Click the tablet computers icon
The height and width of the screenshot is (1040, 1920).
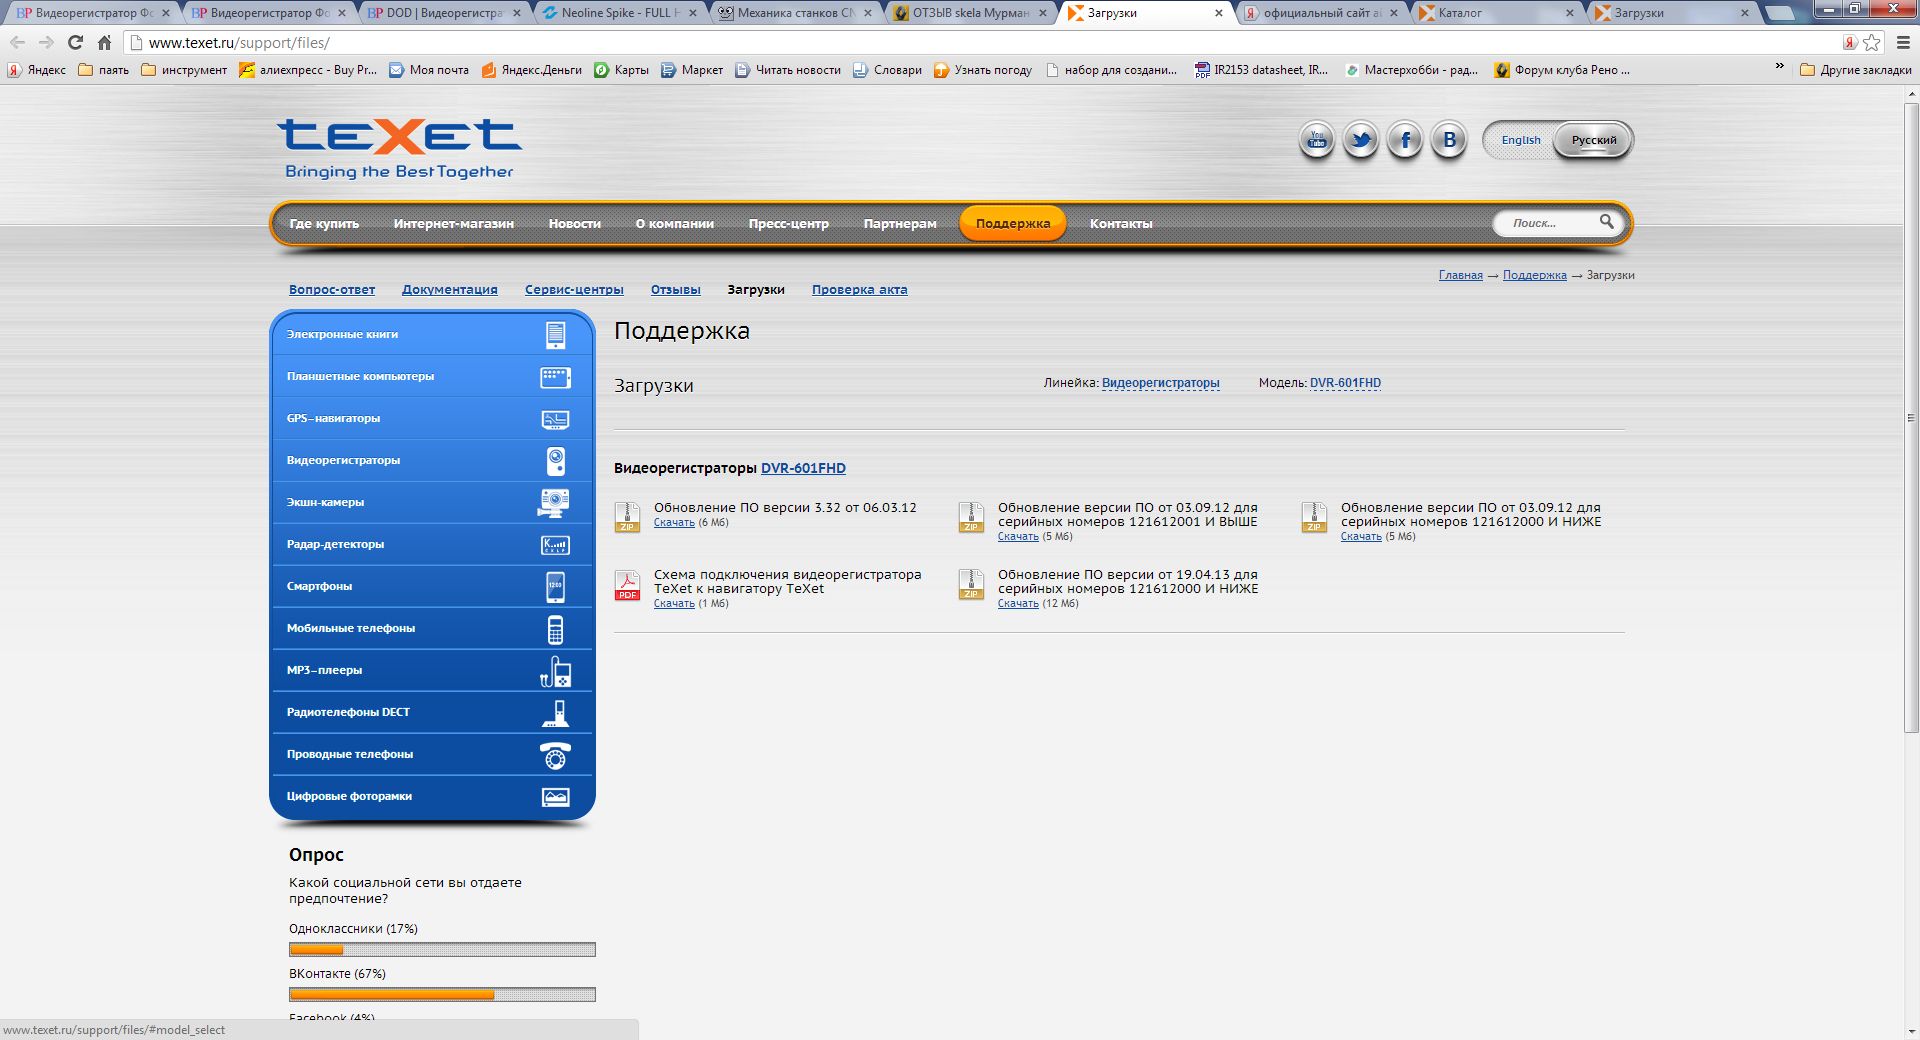pos(555,377)
